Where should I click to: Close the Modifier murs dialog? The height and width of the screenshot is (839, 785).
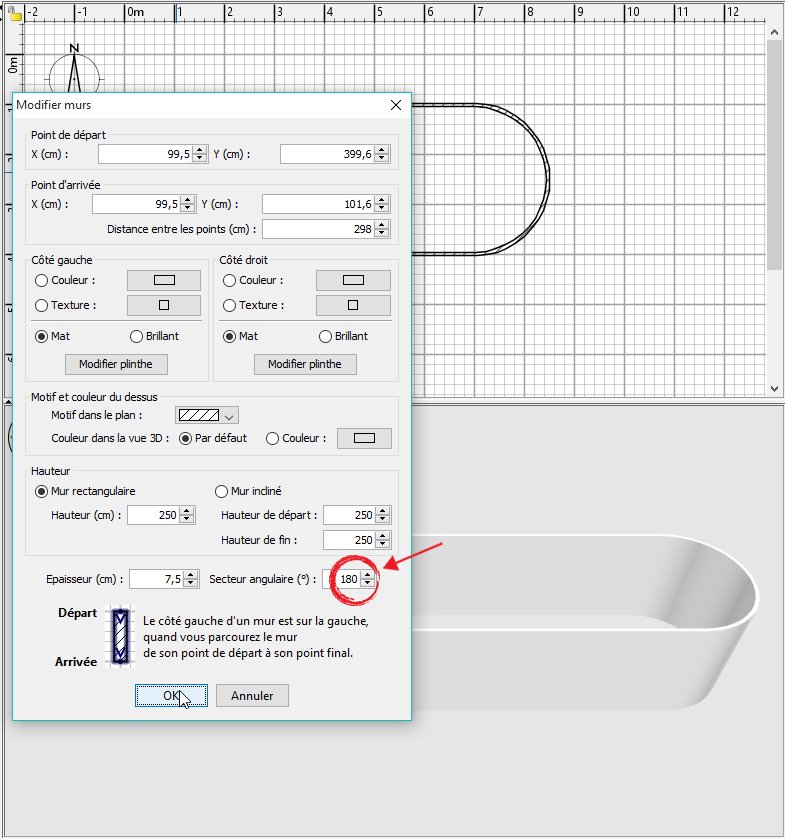pyautogui.click(x=396, y=105)
